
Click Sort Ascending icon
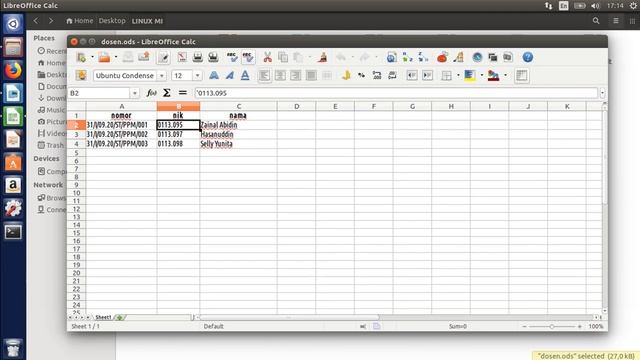point(407,57)
